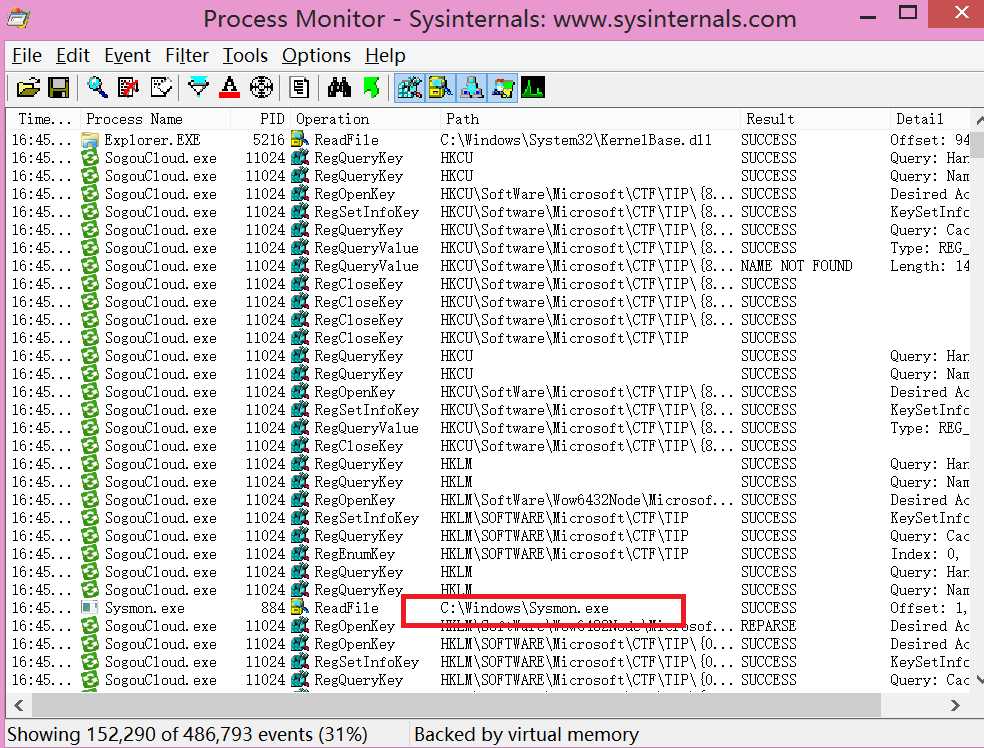This screenshot has height=748, width=984.
Task: Select the Explorer.EXE process row
Action: coord(489,140)
